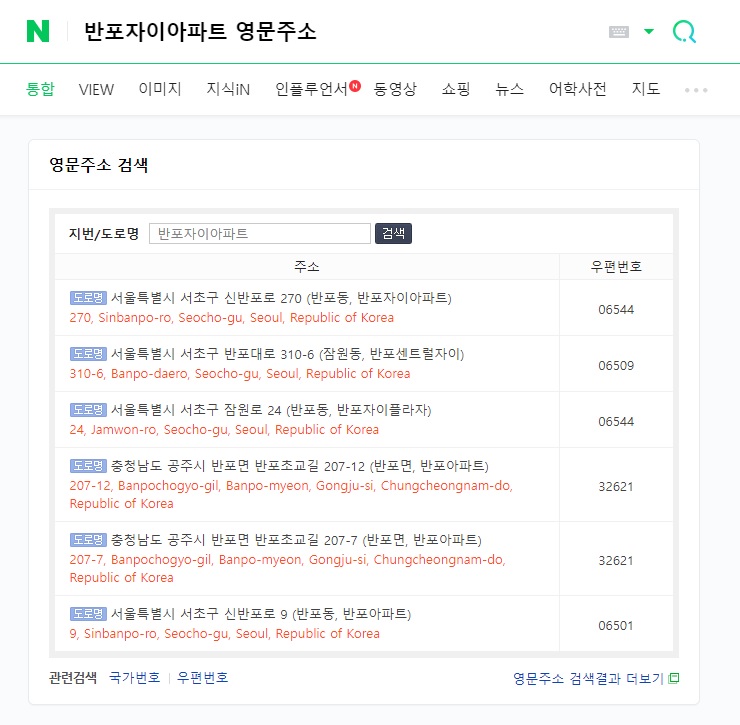Open the 어학사전 tab
This screenshot has width=740, height=725.
pos(578,89)
